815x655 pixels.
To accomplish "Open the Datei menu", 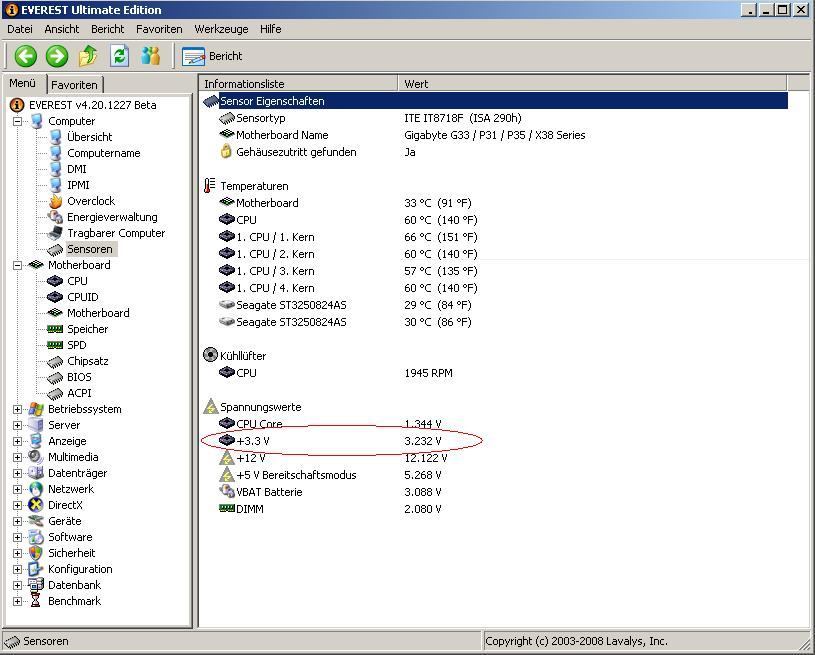I will 20,29.
